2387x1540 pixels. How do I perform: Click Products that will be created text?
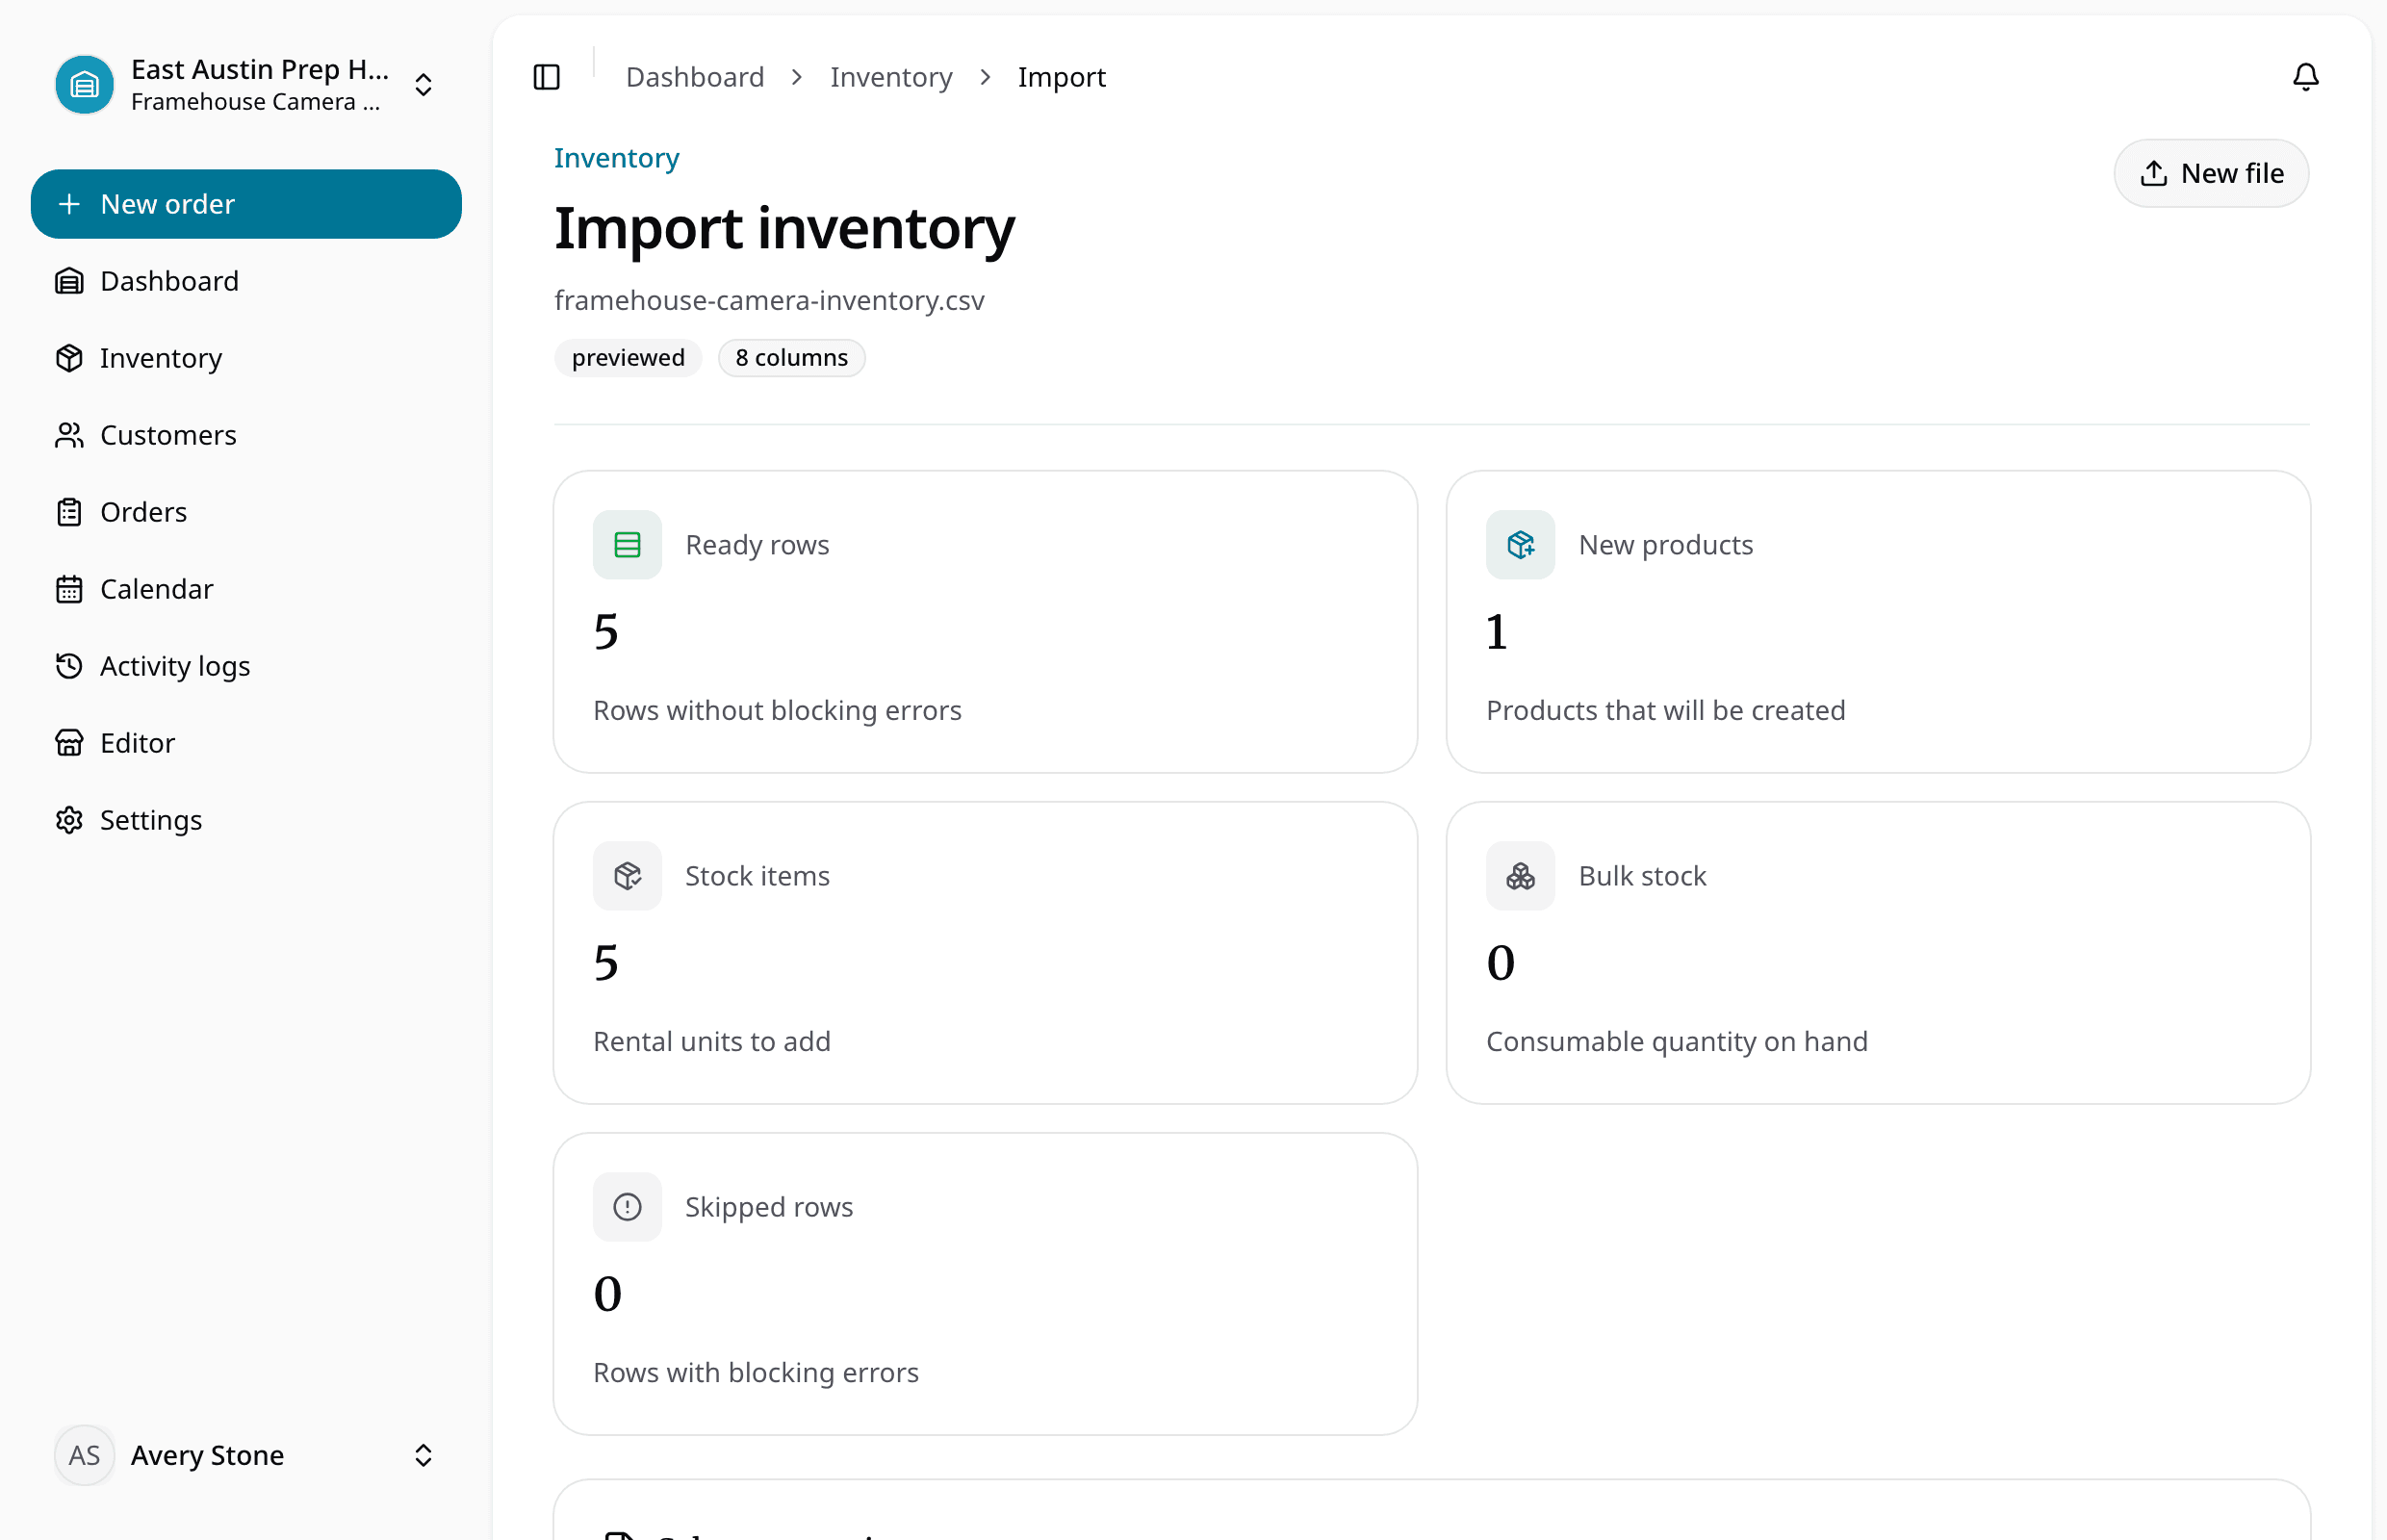click(x=1665, y=710)
